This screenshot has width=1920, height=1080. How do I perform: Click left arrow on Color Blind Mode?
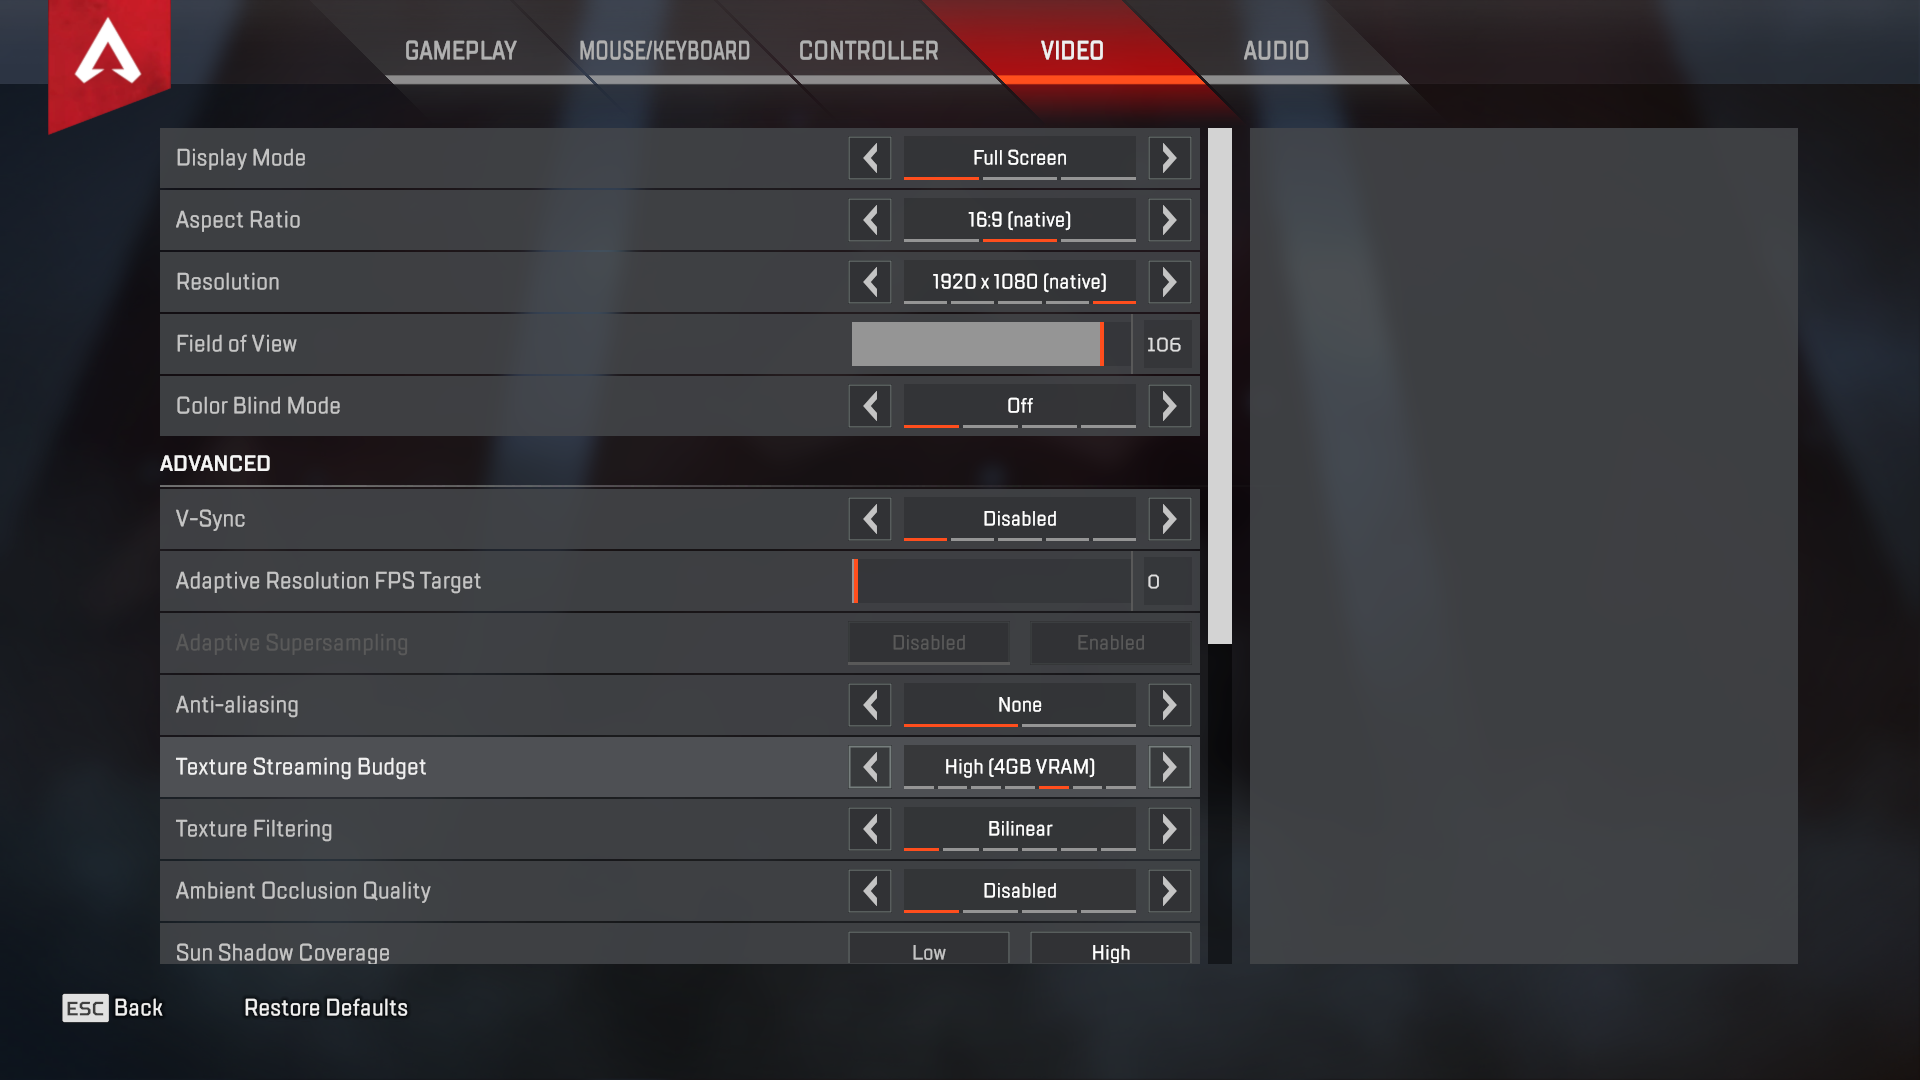[870, 405]
